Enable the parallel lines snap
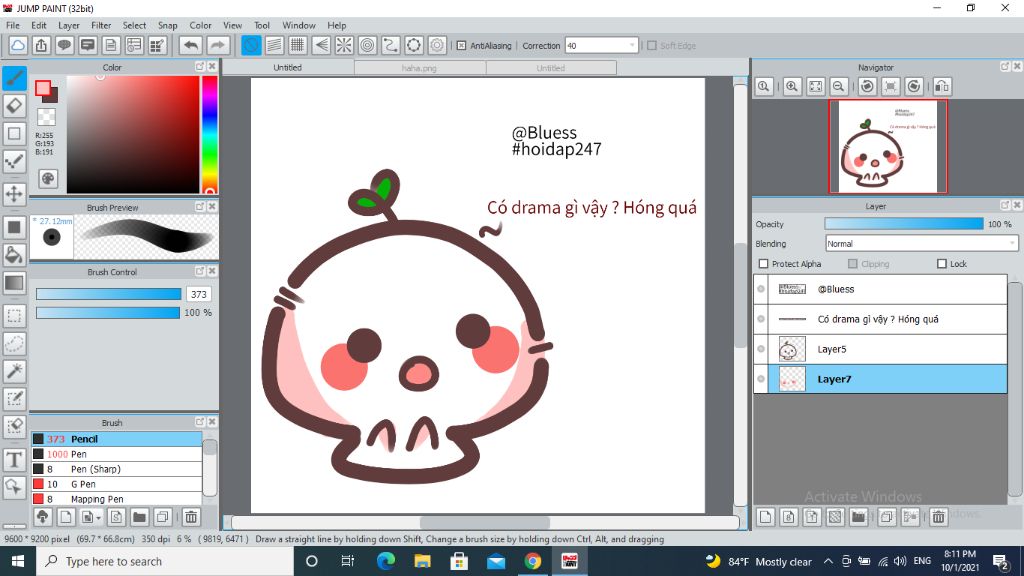1024x576 pixels. tap(274, 45)
